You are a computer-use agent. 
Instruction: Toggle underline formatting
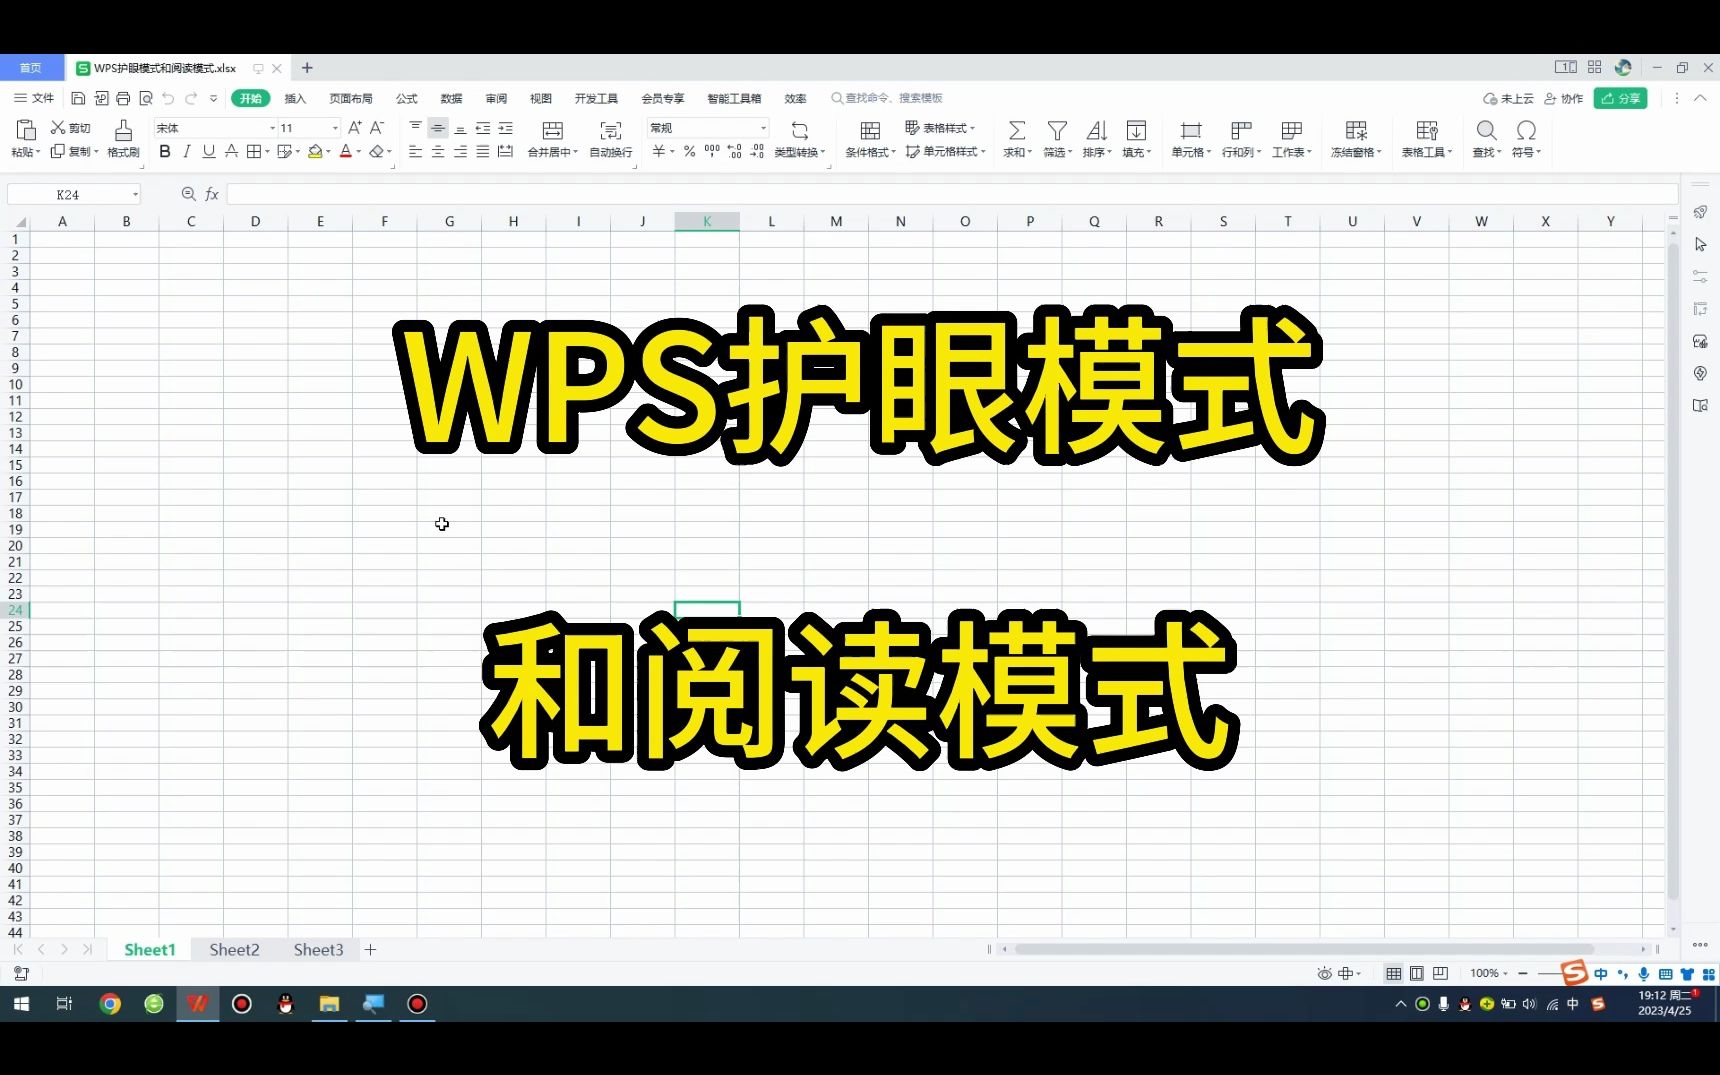[x=209, y=152]
